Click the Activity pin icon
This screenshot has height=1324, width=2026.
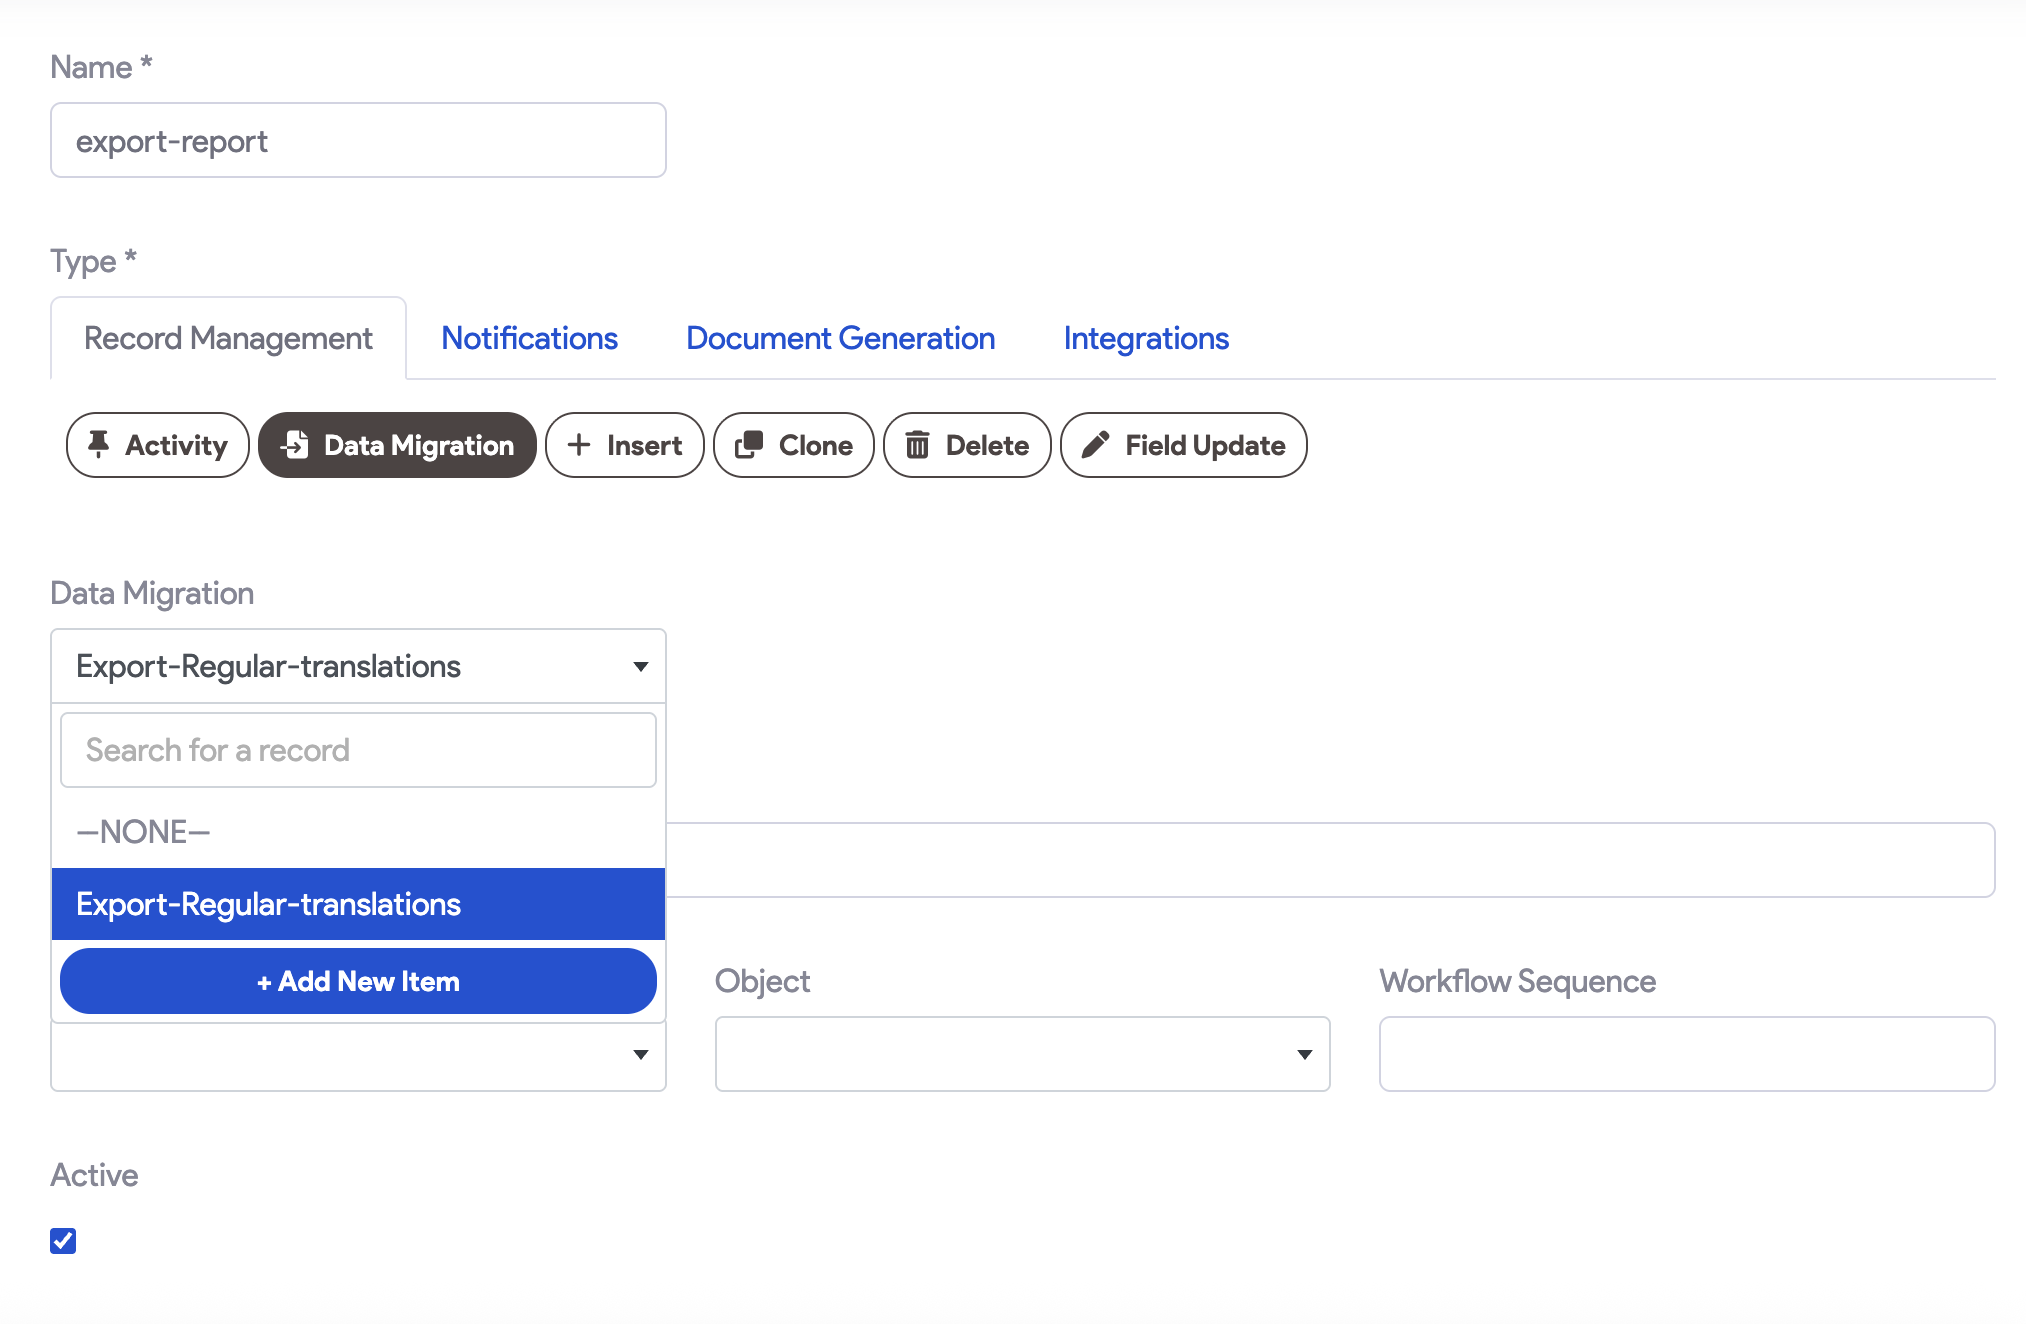click(98, 445)
